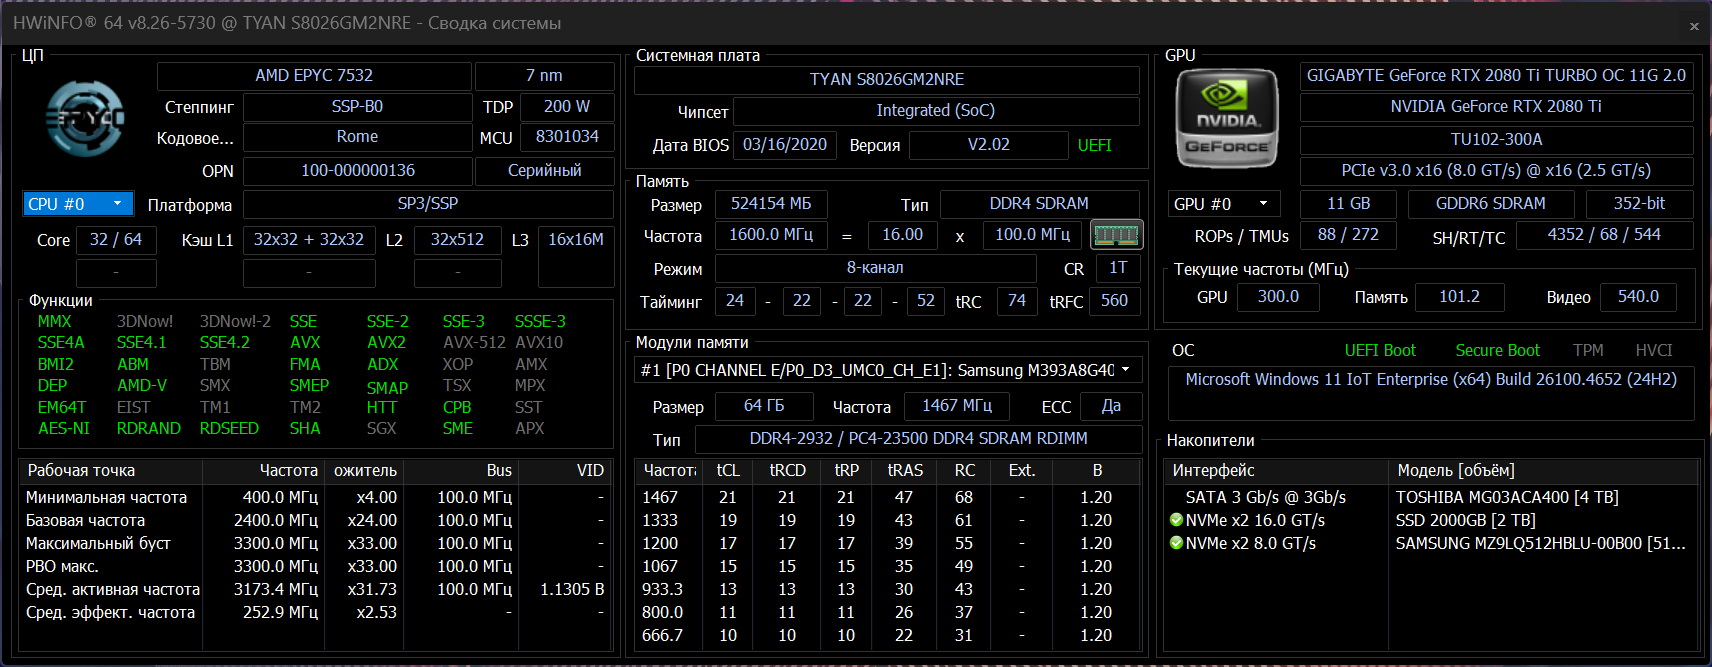
Task: Click the GDDR6 SDRAM memory type
Action: click(x=1491, y=204)
